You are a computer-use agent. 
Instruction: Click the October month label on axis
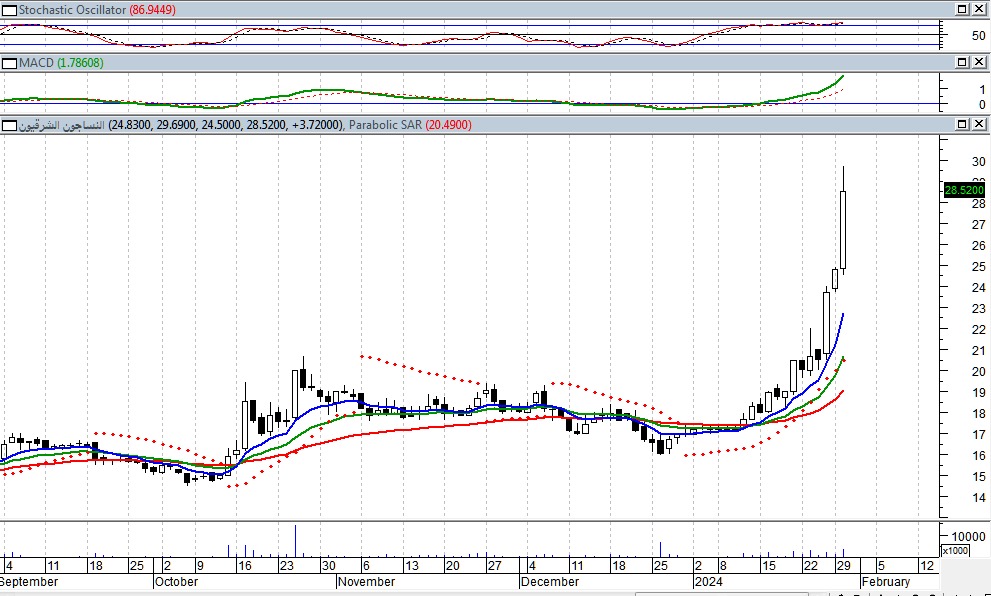[177, 582]
